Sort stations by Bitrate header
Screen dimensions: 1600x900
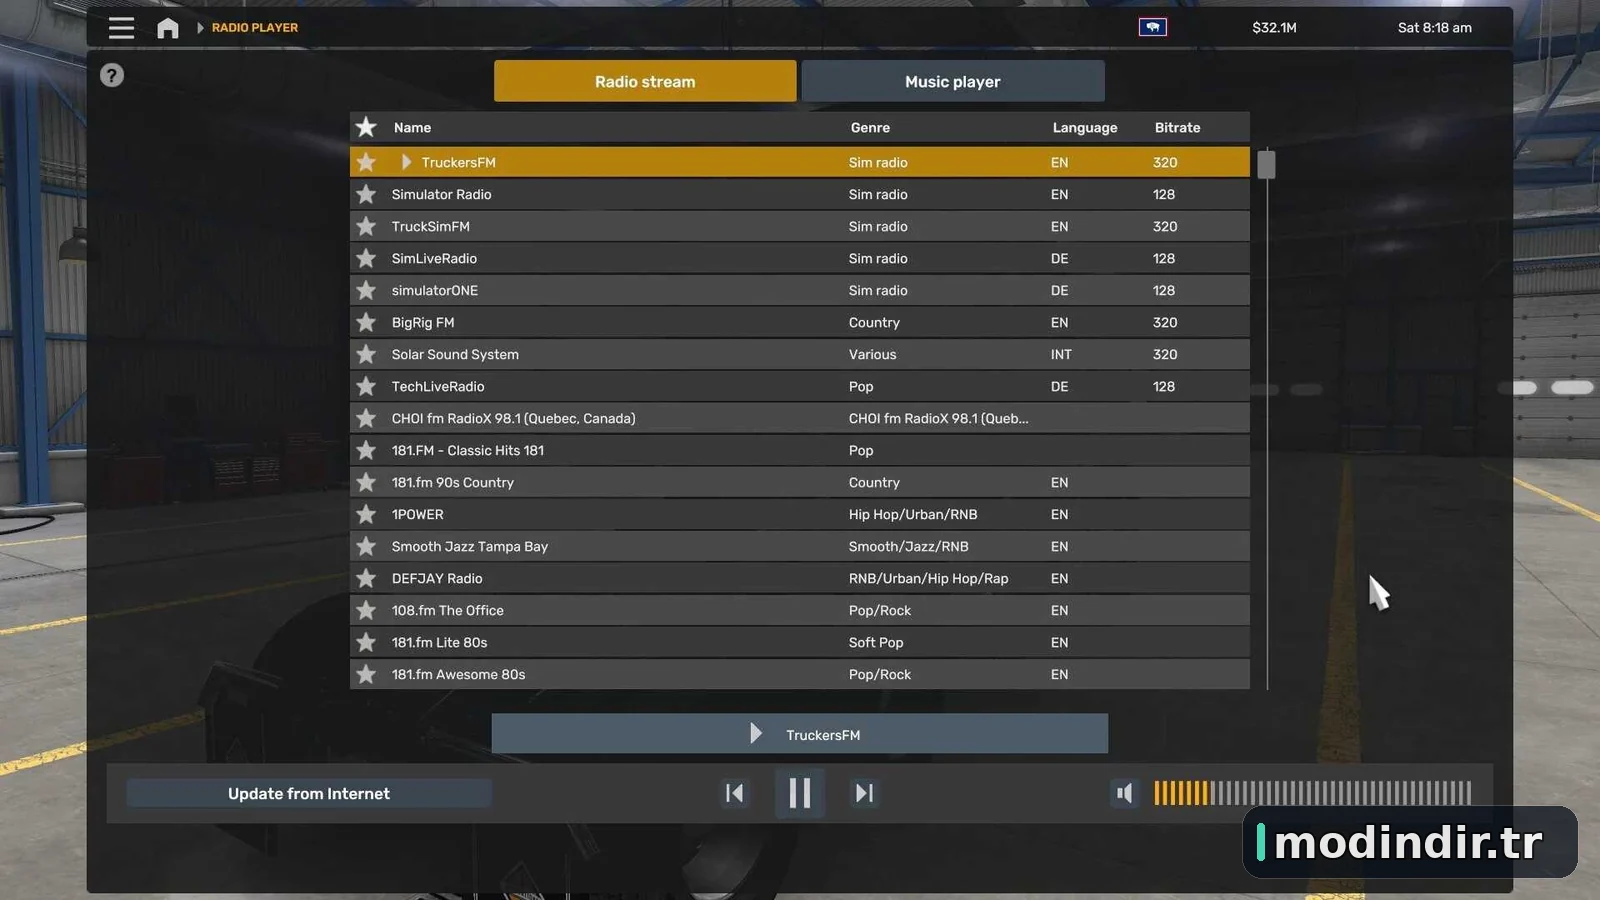pos(1177,127)
